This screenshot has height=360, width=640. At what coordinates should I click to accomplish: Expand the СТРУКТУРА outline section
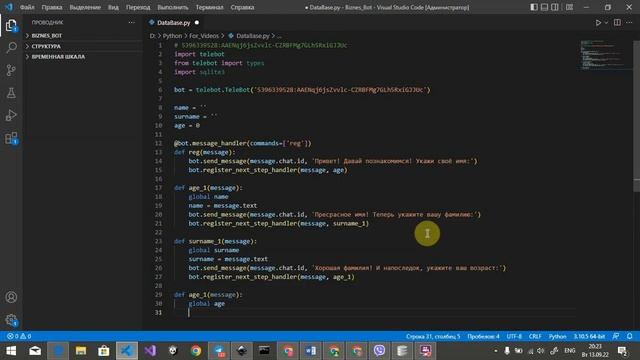[83, 46]
